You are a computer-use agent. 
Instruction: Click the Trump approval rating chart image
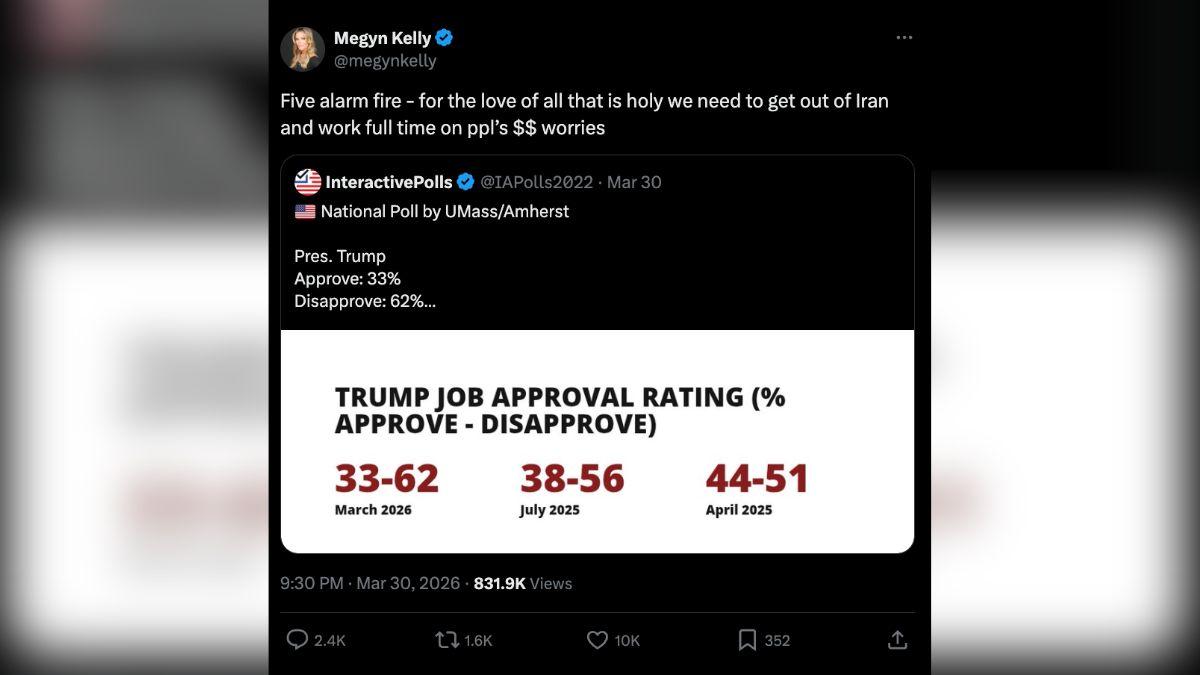[x=597, y=440]
